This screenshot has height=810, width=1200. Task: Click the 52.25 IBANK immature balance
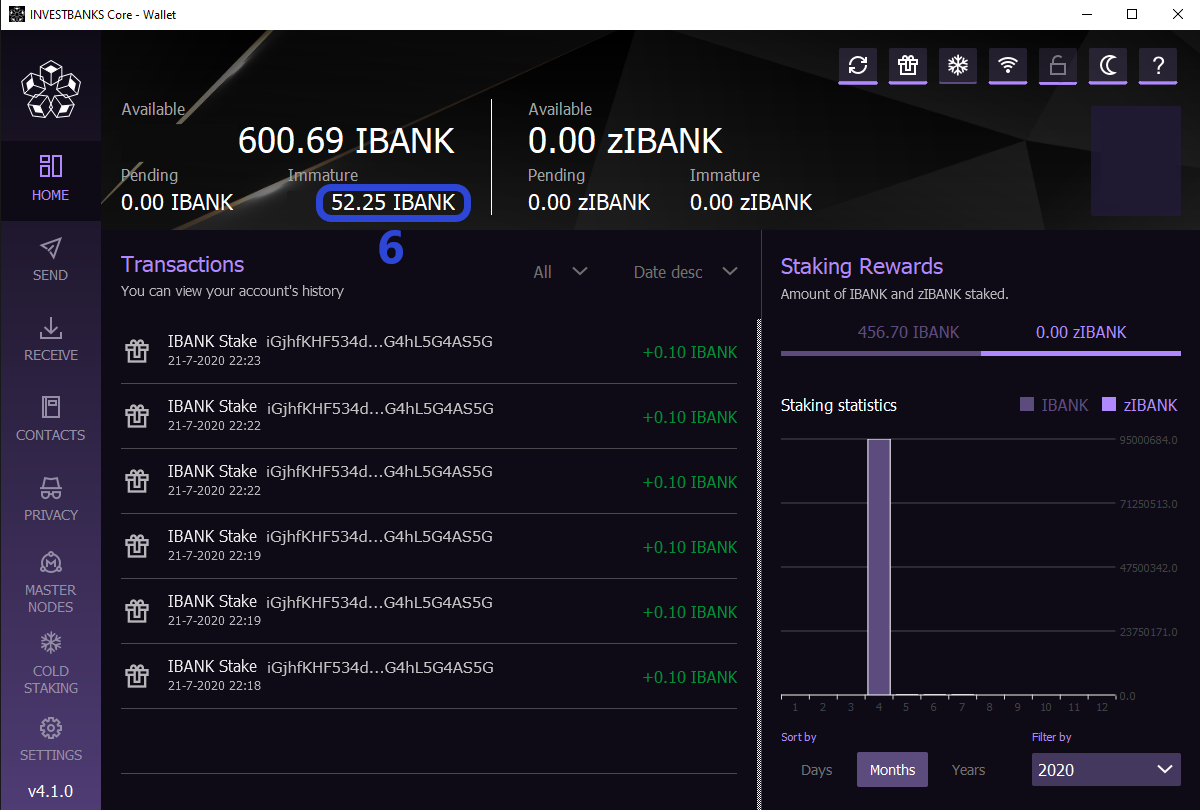[393, 203]
